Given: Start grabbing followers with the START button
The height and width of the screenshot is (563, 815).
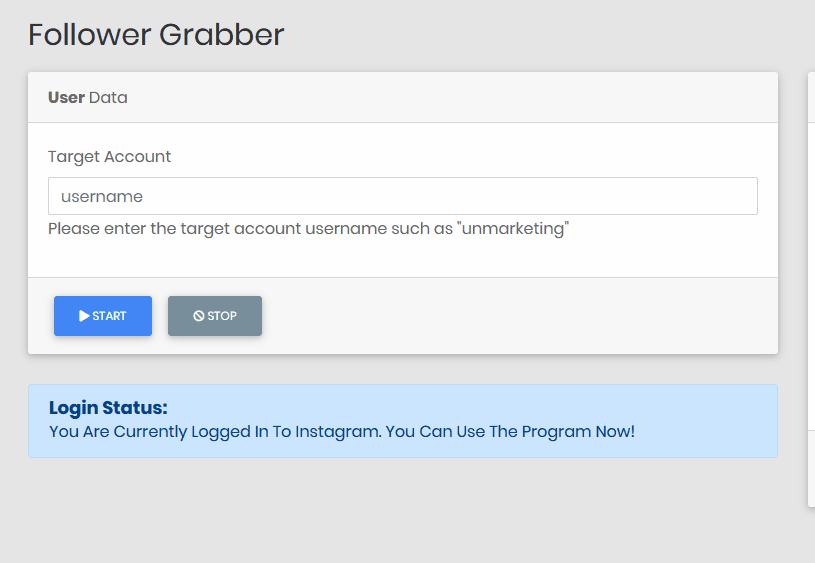Looking at the screenshot, I should [103, 316].
